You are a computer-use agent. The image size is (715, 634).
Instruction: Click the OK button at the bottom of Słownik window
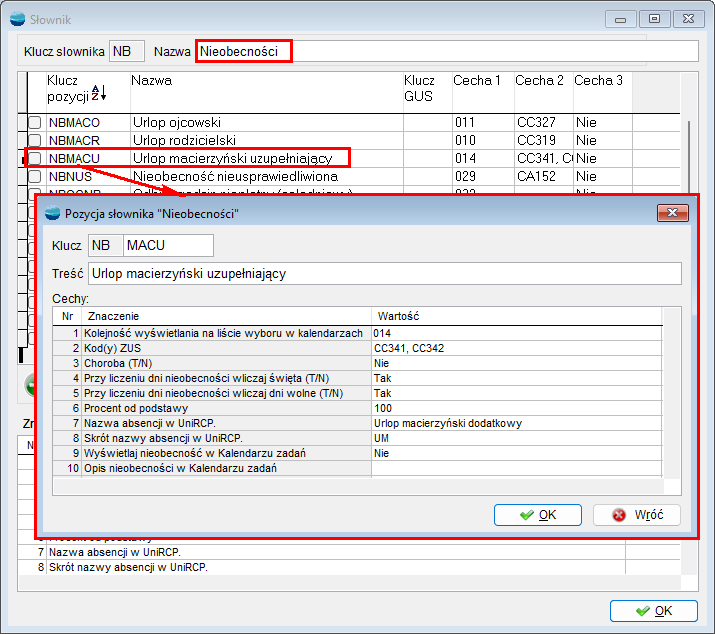point(653,610)
